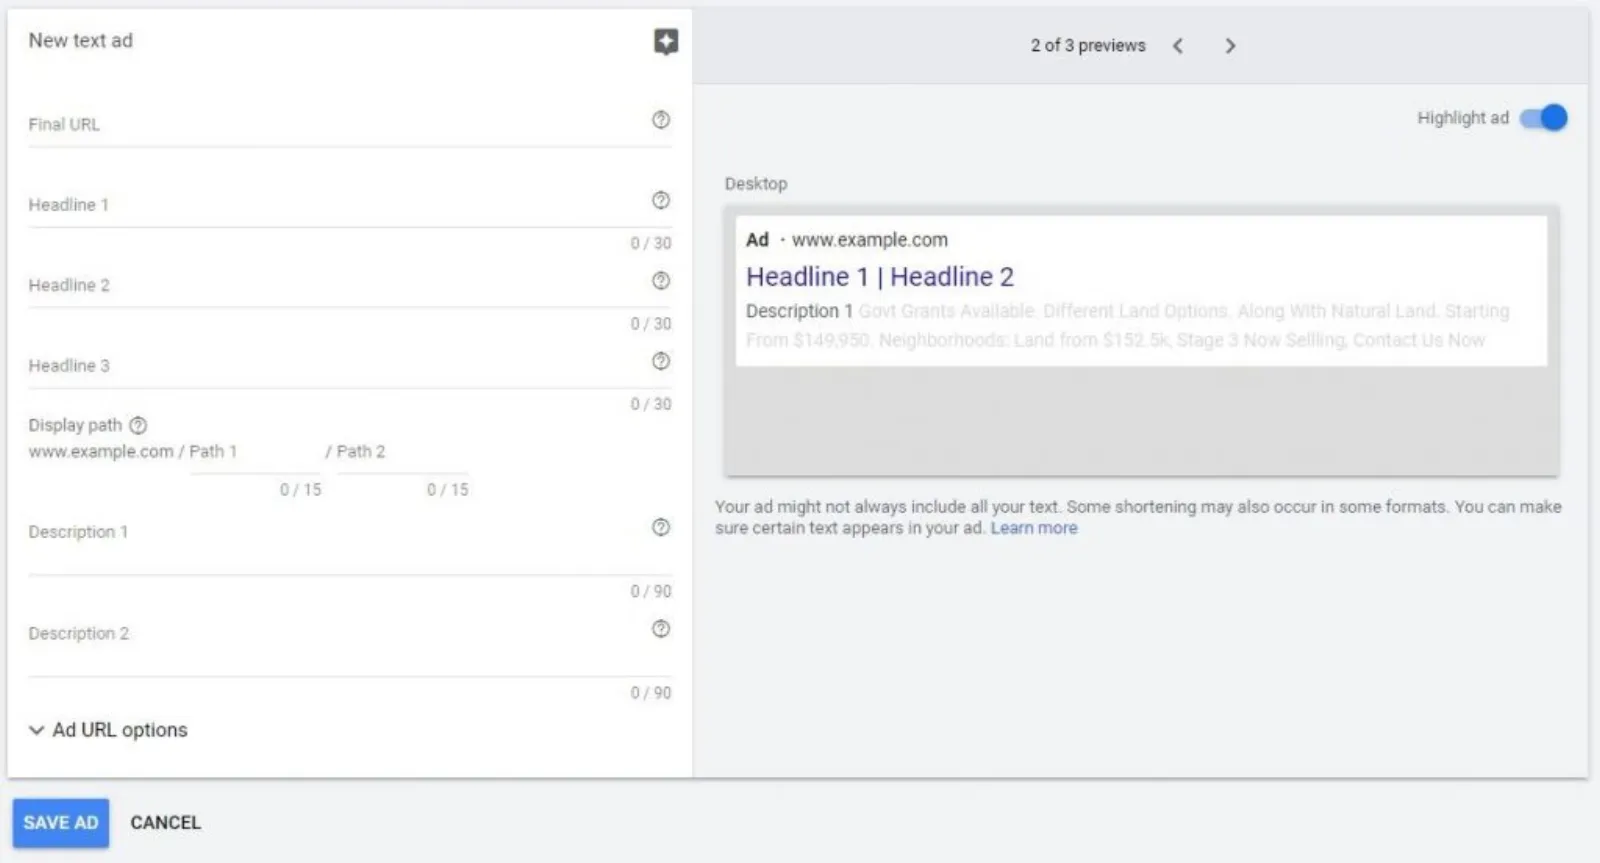Image resolution: width=1600 pixels, height=863 pixels.
Task: Follow the Learn more link
Action: point(1034,528)
